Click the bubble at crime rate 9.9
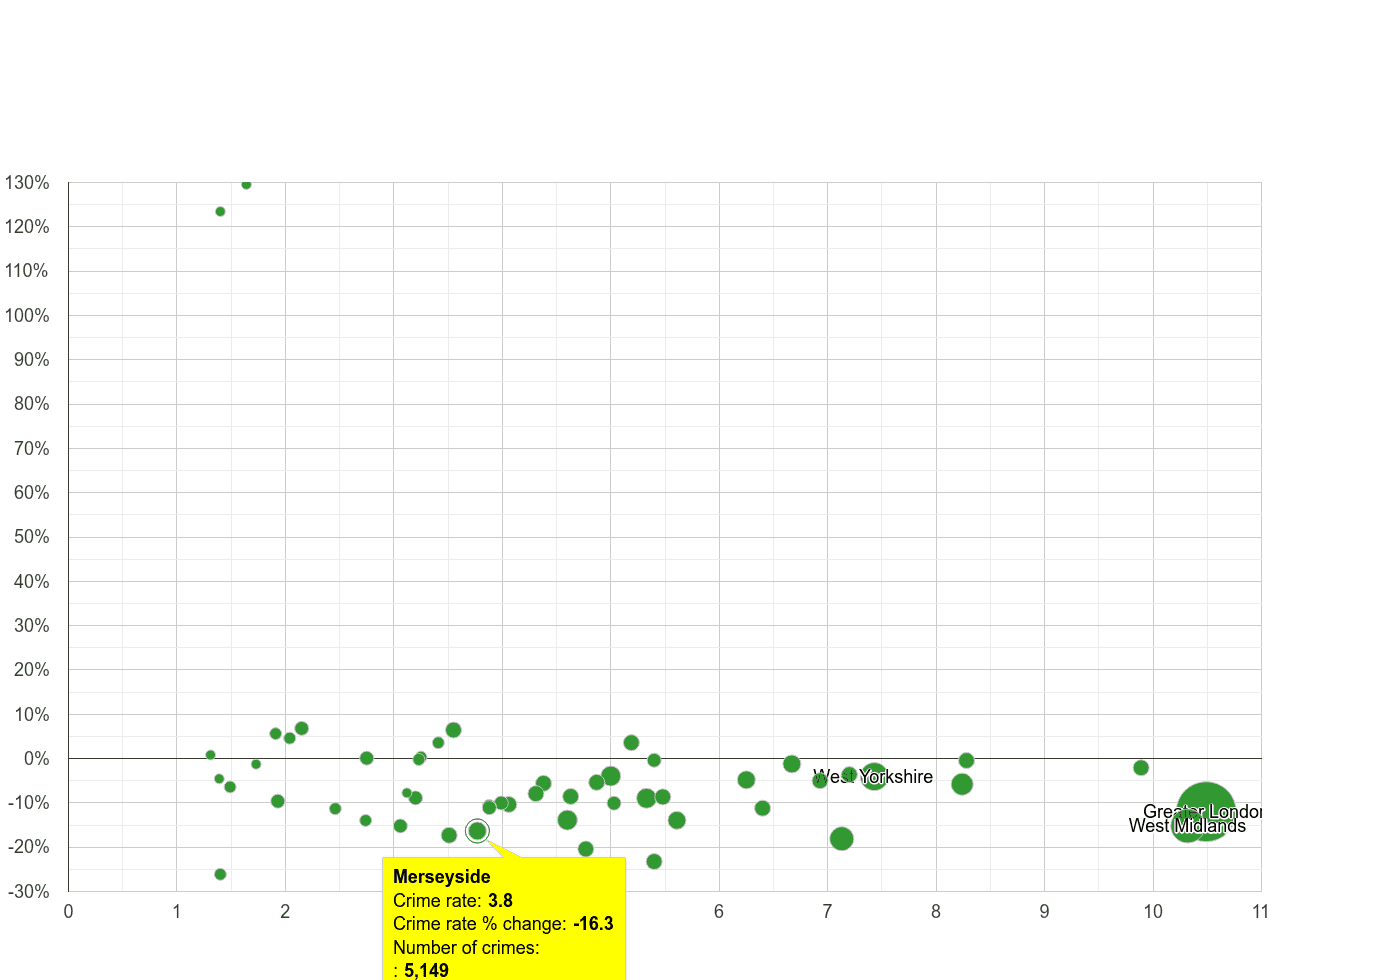1390x980 pixels. pyautogui.click(x=1141, y=768)
